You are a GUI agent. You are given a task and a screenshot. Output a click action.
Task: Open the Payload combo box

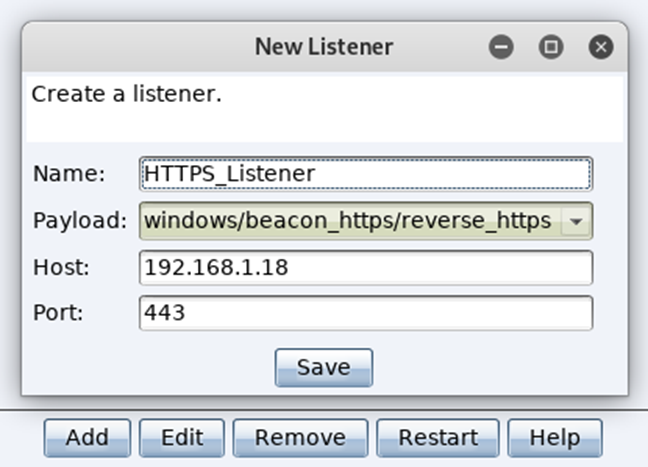click(366, 221)
